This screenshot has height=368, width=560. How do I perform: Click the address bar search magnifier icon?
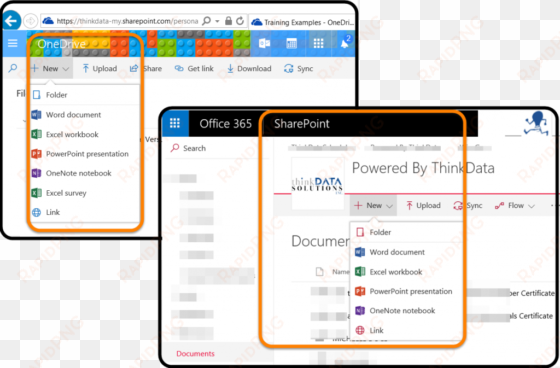point(206,21)
